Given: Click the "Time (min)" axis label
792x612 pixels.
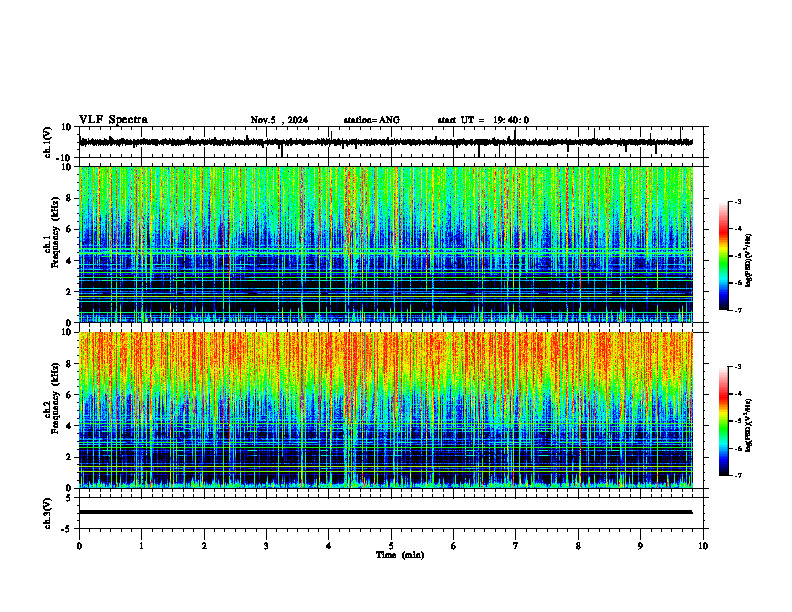Looking at the screenshot, I should (x=400, y=555).
